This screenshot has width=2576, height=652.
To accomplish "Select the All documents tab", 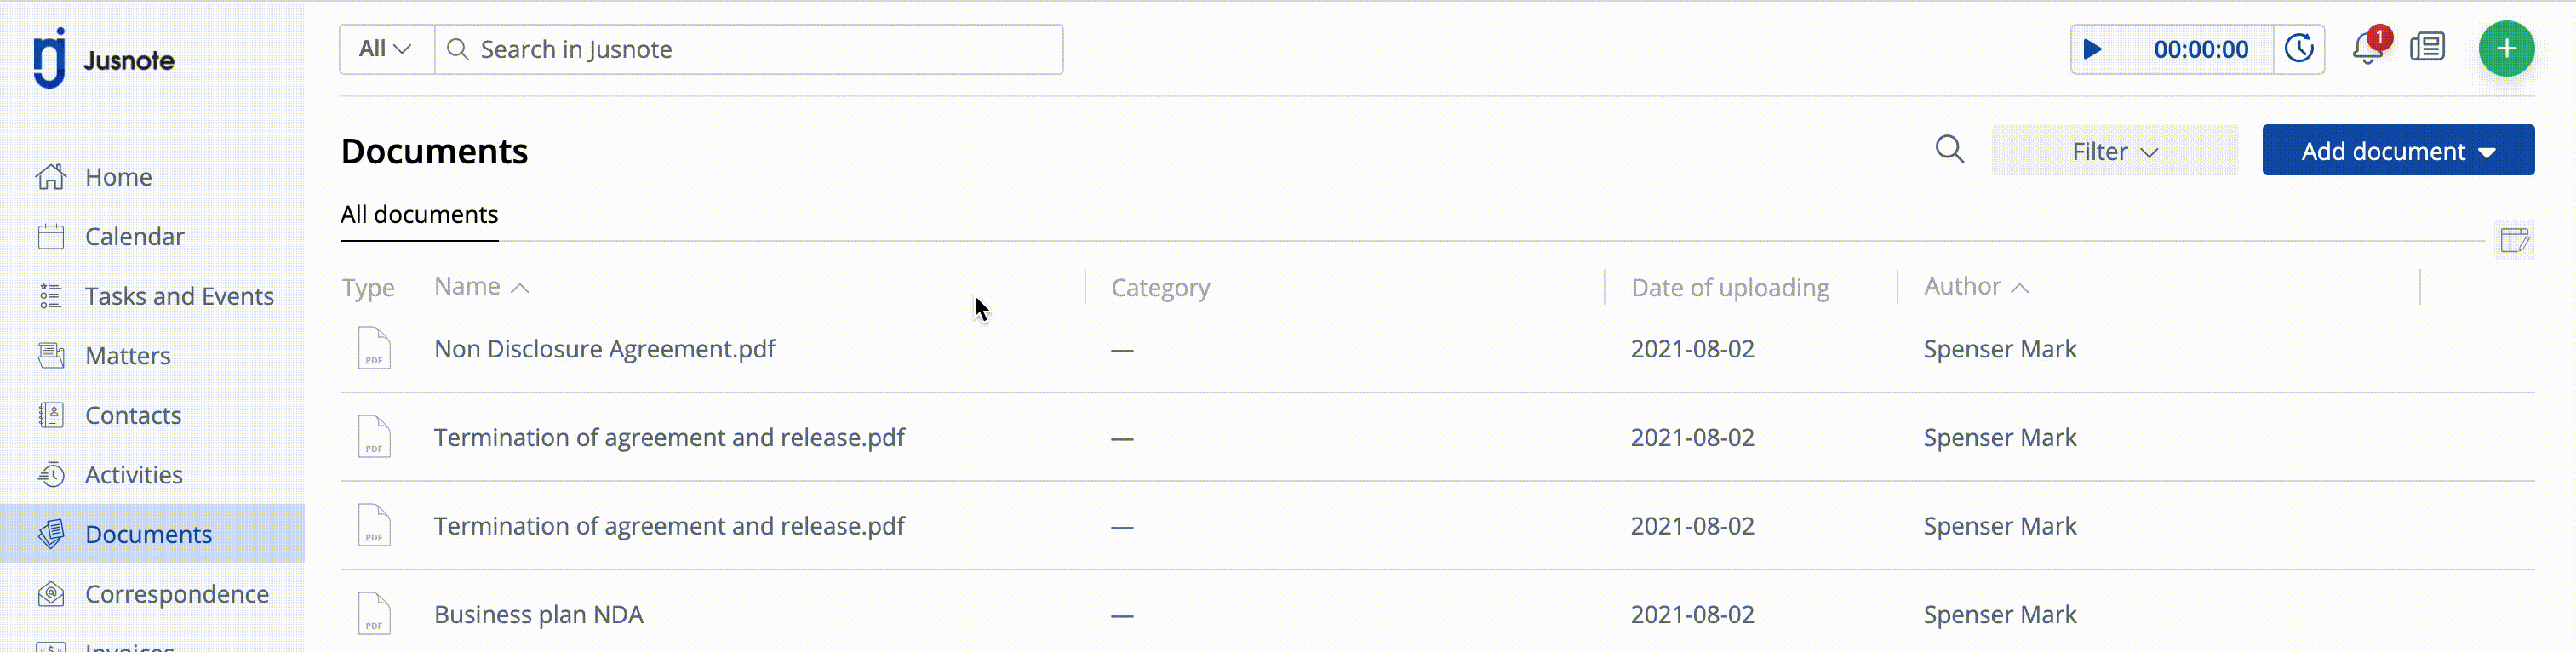I will pyautogui.click(x=419, y=215).
